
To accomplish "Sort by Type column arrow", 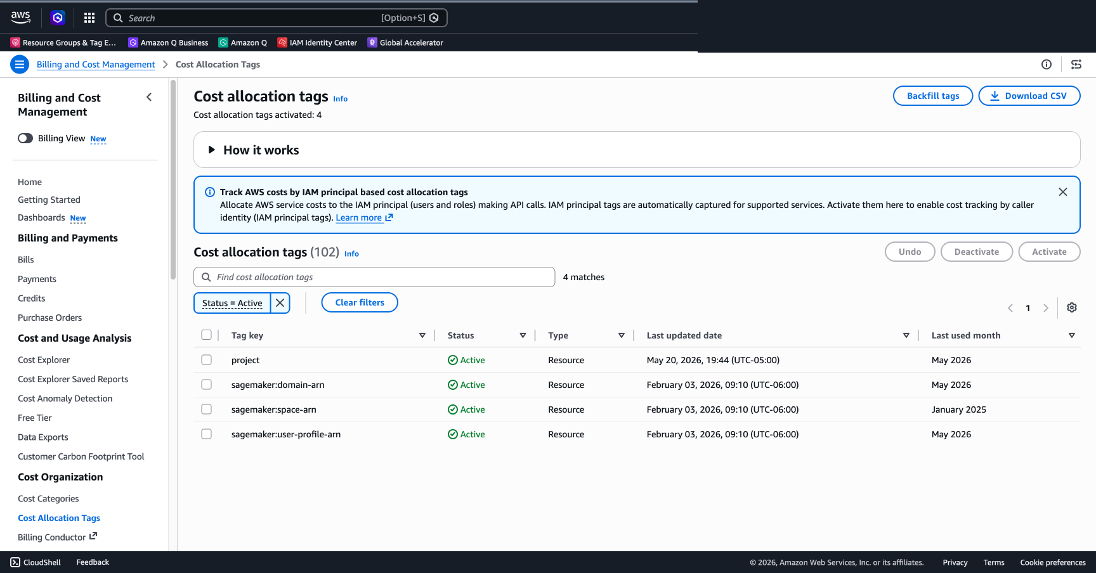I will click(x=621, y=335).
